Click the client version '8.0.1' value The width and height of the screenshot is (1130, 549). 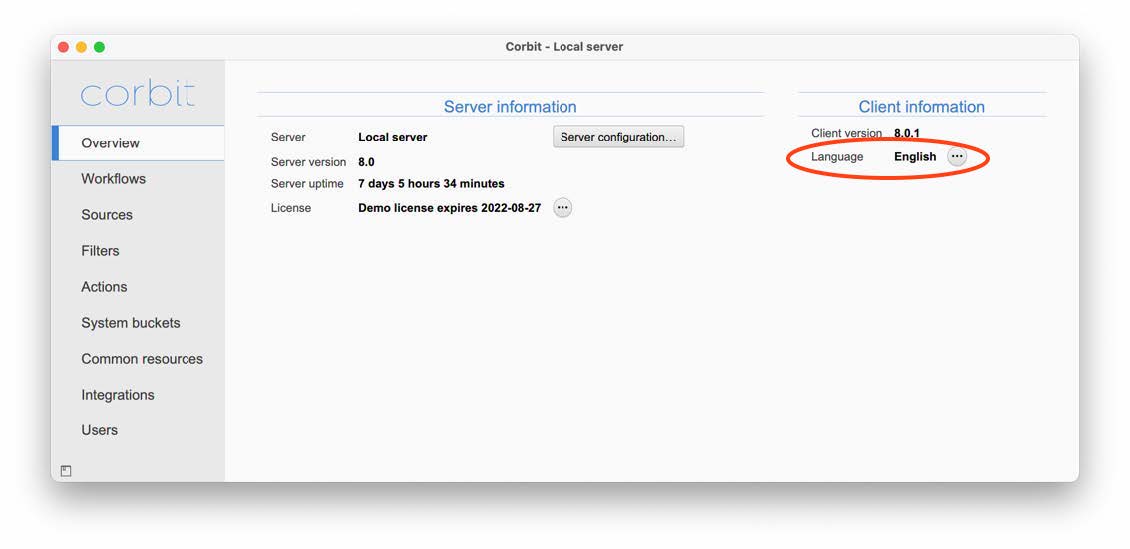coord(907,133)
